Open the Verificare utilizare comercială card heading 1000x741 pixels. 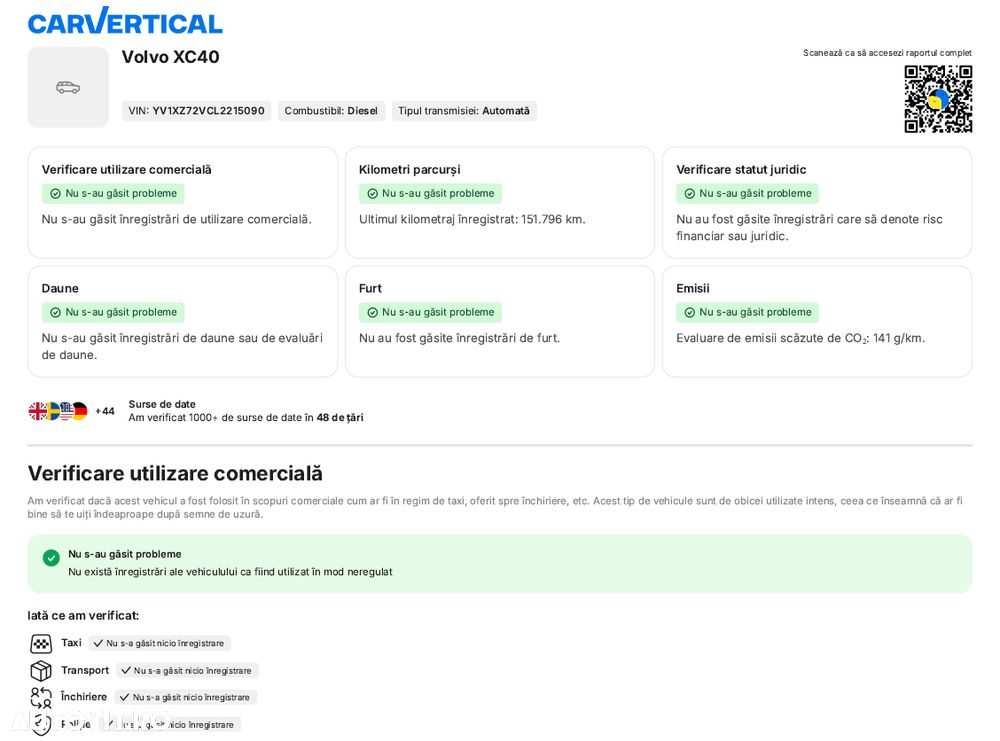[x=126, y=170]
